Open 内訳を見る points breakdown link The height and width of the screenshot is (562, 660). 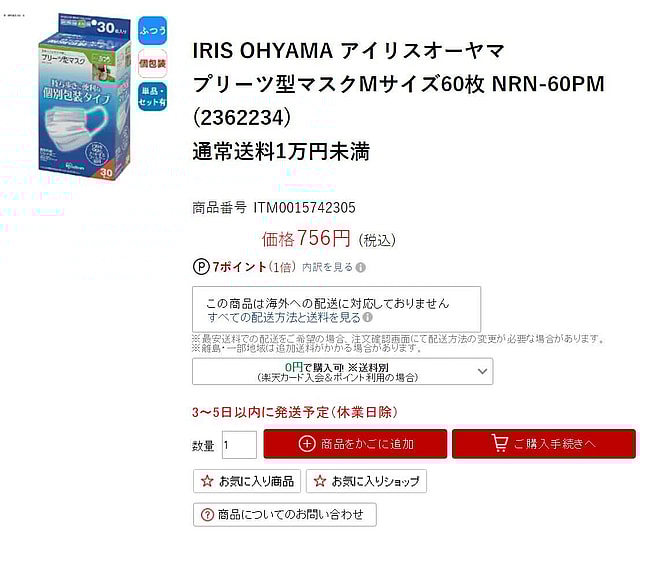click(327, 267)
